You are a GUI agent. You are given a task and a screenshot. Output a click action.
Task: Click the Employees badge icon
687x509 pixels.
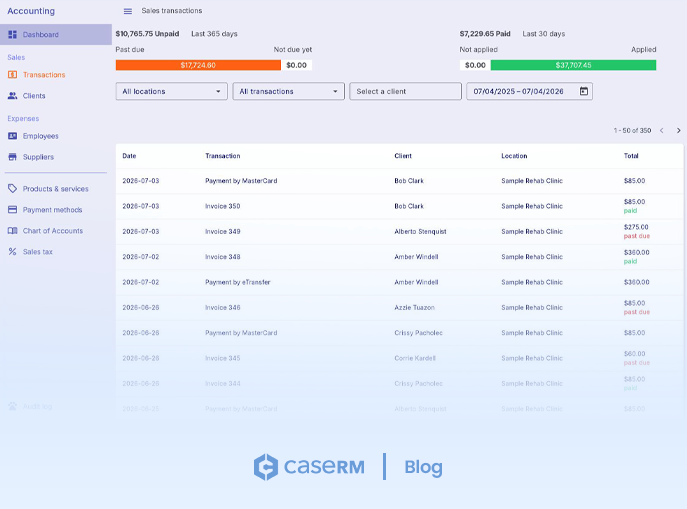coord(13,136)
